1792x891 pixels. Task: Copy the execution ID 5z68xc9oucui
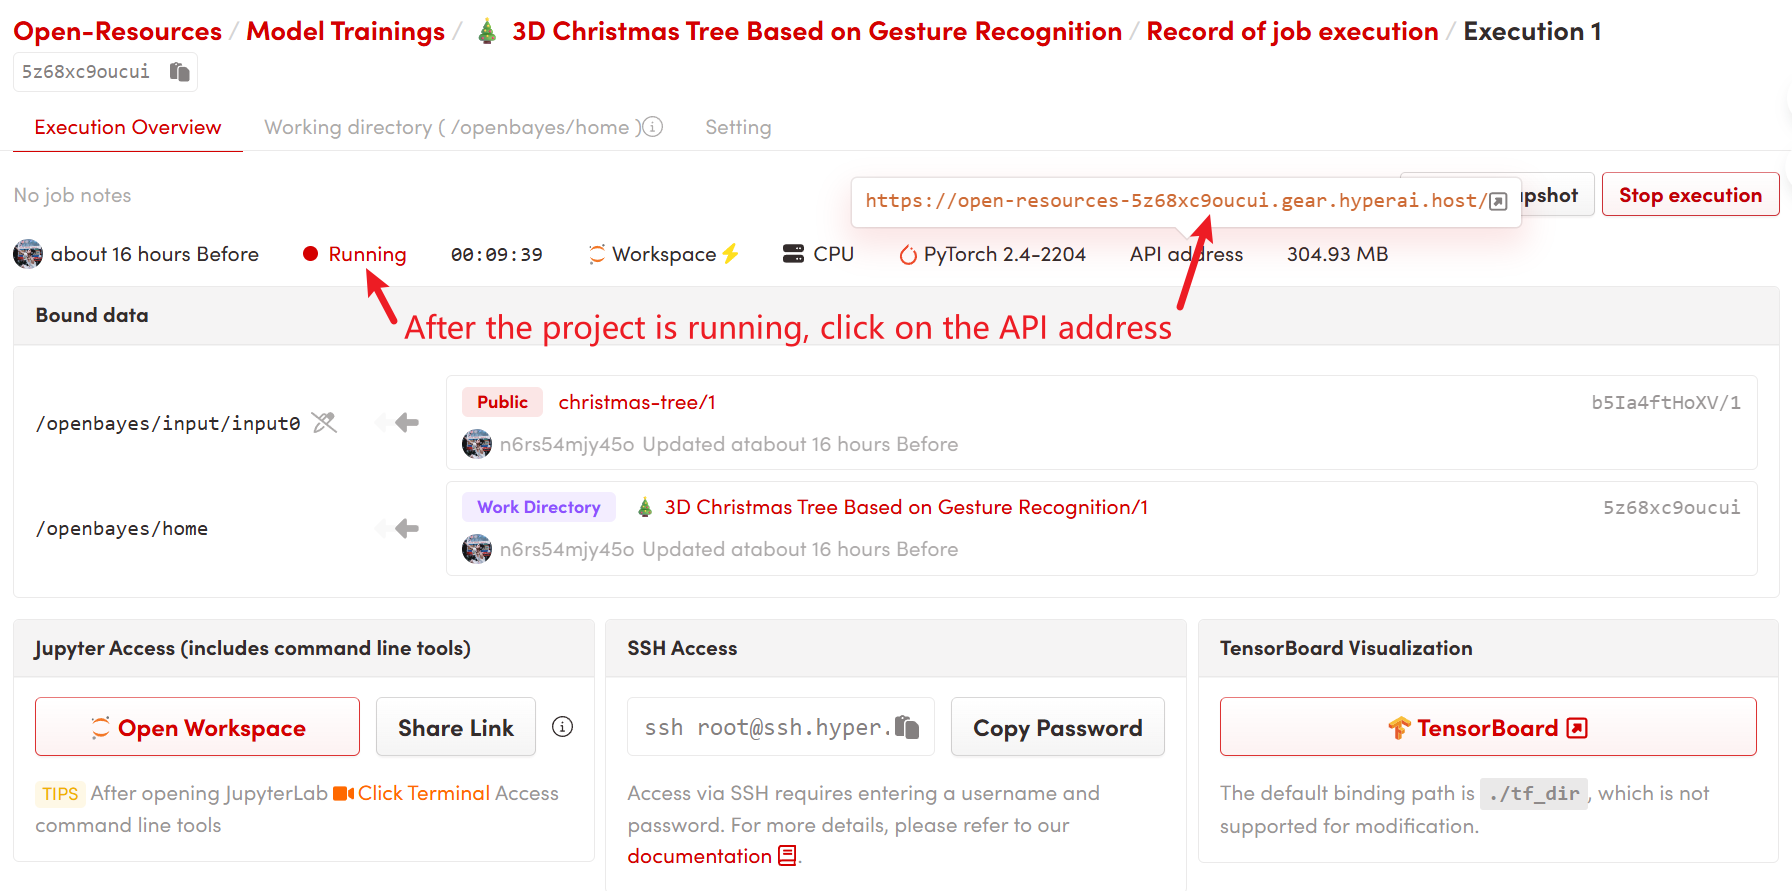[x=179, y=72]
